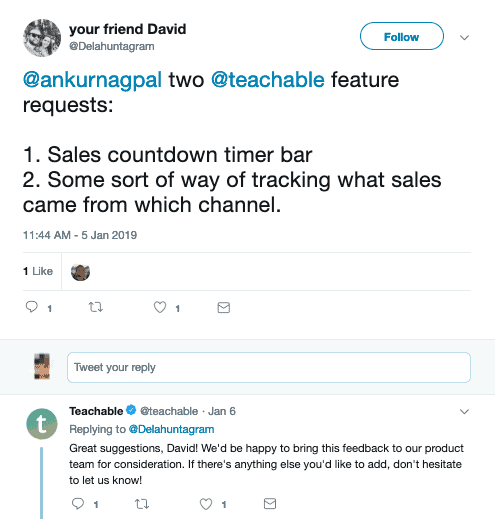The height and width of the screenshot is (519, 495).
Task: Reply to Teachable's response tweet
Action: (78, 503)
